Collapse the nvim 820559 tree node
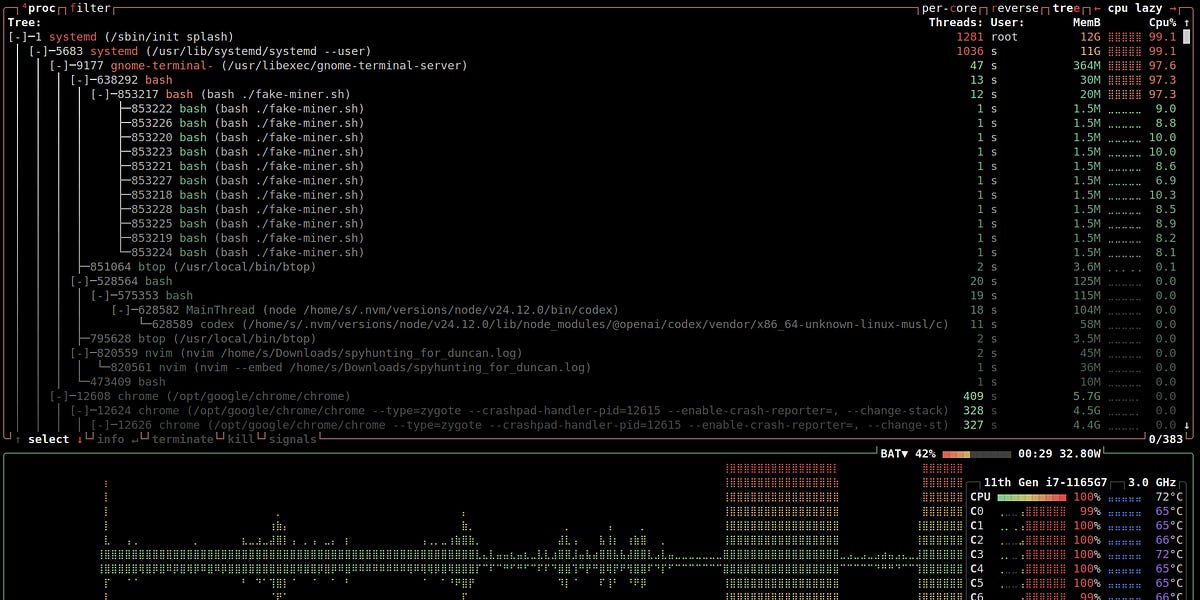The width and height of the screenshot is (1200, 600). (80, 353)
